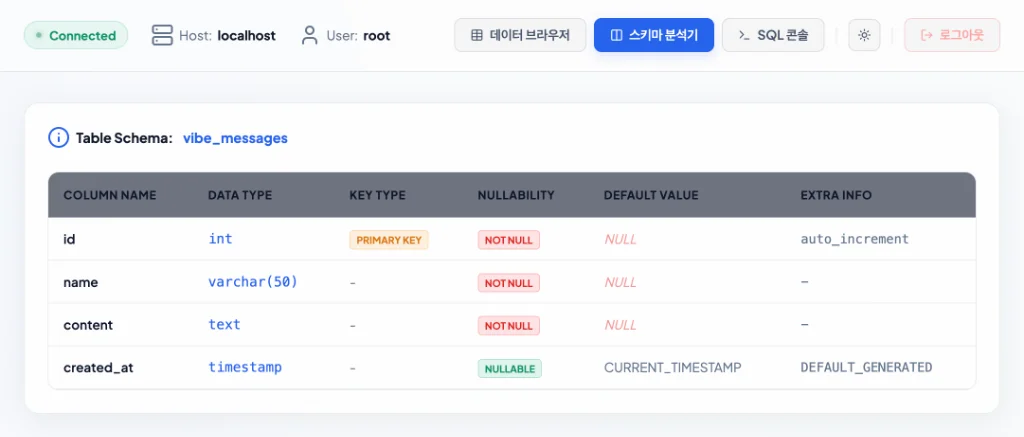Image resolution: width=1024 pixels, height=437 pixels.
Task: Click the EXTRA INFO header
Action: click(x=836, y=195)
